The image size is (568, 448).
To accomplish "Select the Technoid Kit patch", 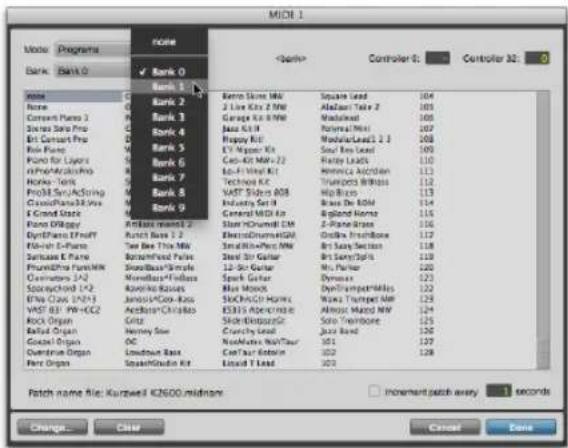I will pos(246,181).
